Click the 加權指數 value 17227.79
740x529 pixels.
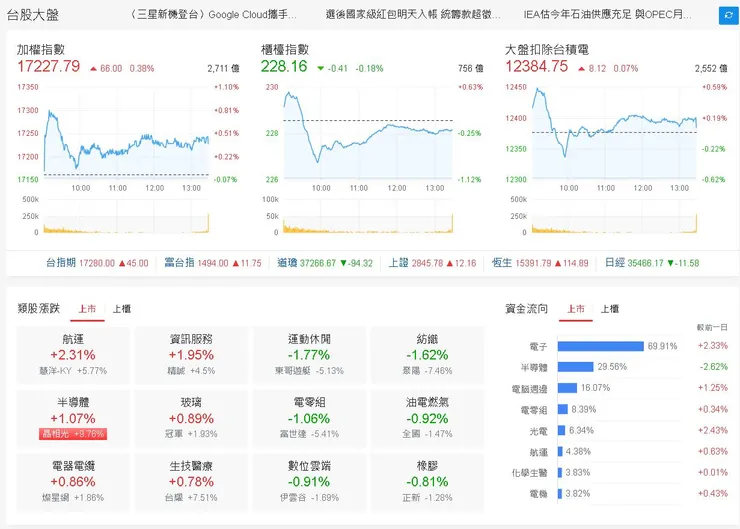pos(49,67)
